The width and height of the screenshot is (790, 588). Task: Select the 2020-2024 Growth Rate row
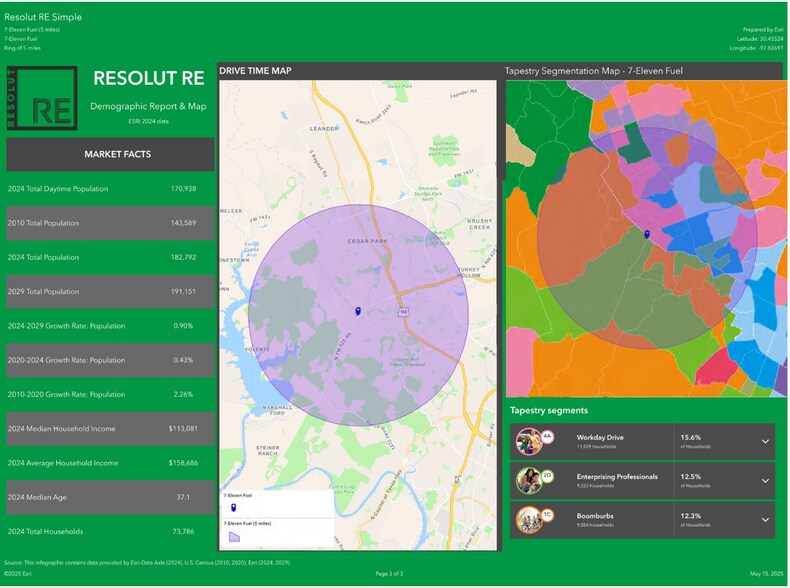coord(110,360)
